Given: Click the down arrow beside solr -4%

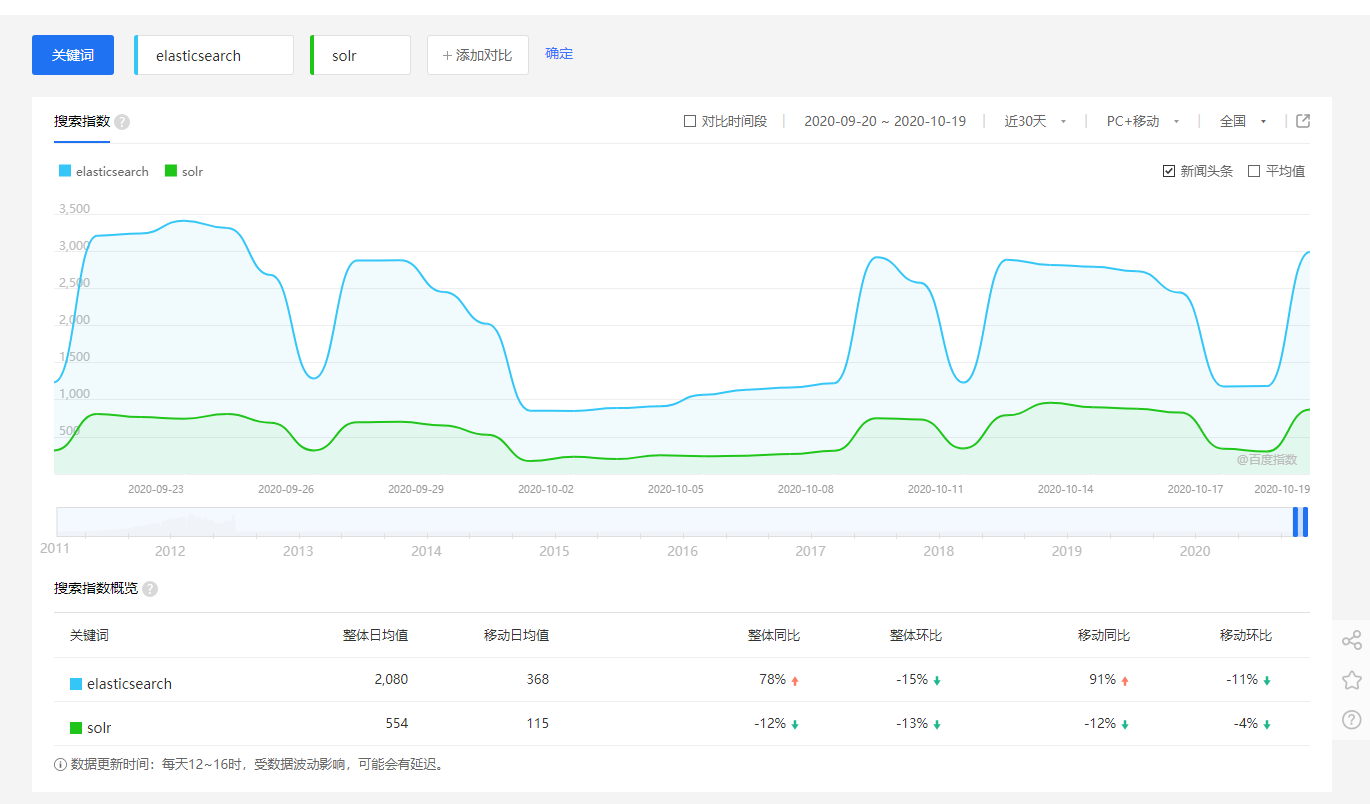Looking at the screenshot, I should [x=1267, y=724].
